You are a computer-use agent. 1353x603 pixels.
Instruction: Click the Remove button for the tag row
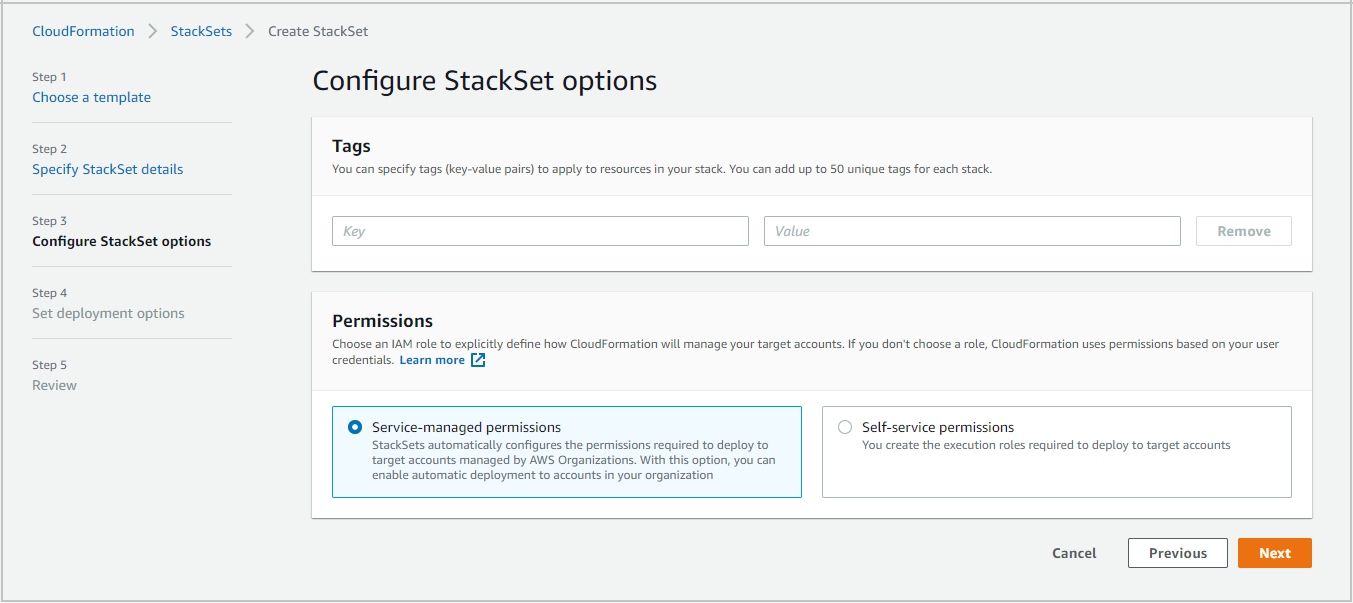[1243, 230]
